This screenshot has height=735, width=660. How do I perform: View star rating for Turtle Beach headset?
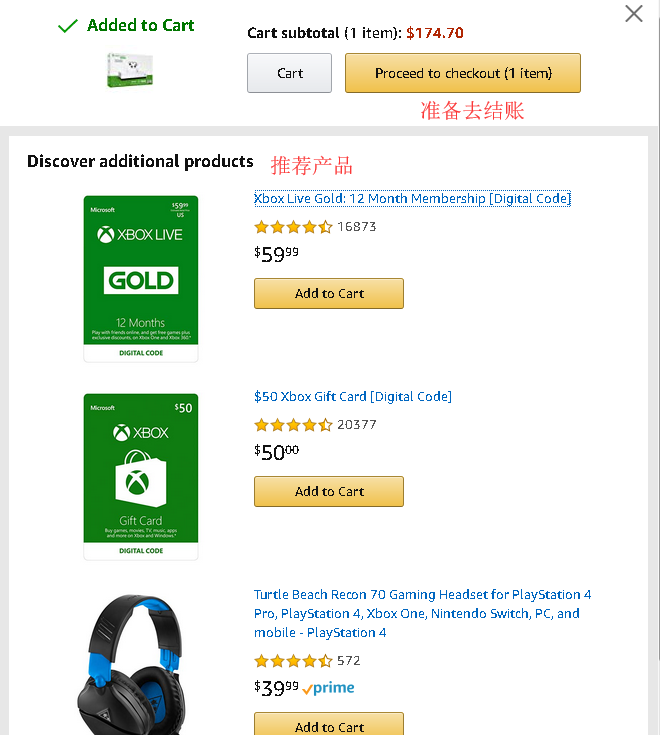(x=293, y=661)
